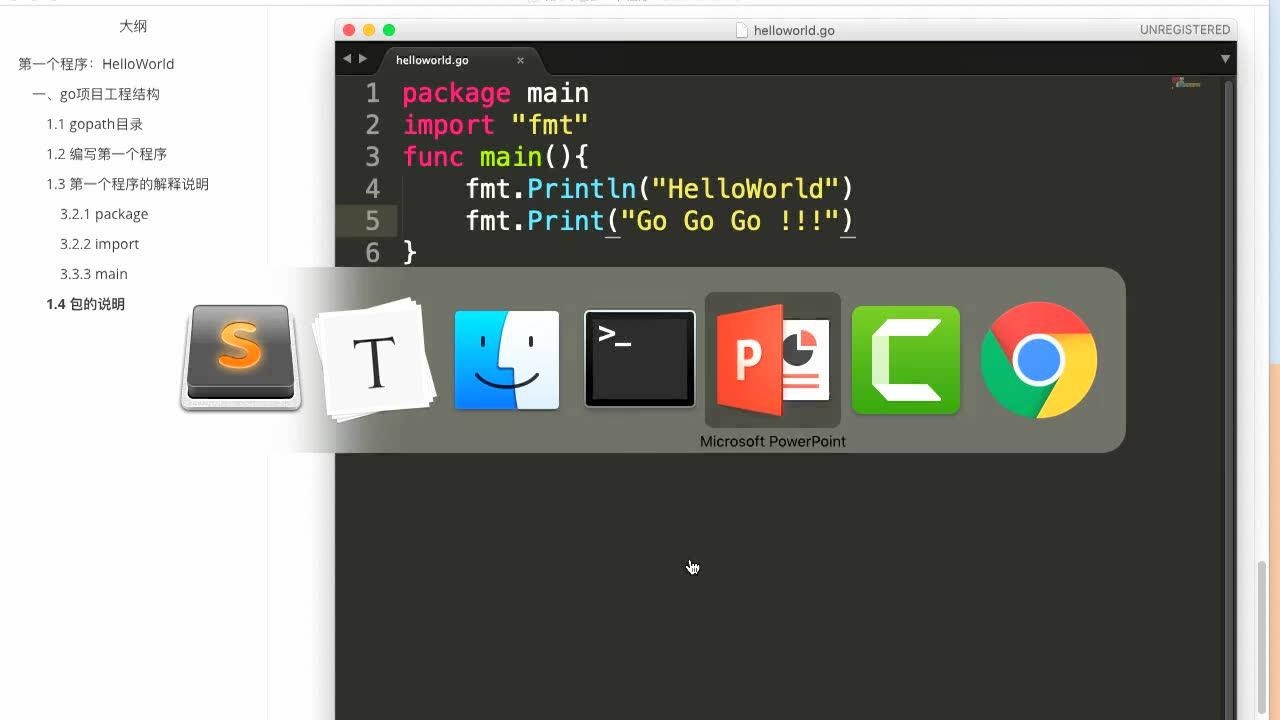Click the 大纲 outline header
The image size is (1280, 720).
click(x=133, y=26)
